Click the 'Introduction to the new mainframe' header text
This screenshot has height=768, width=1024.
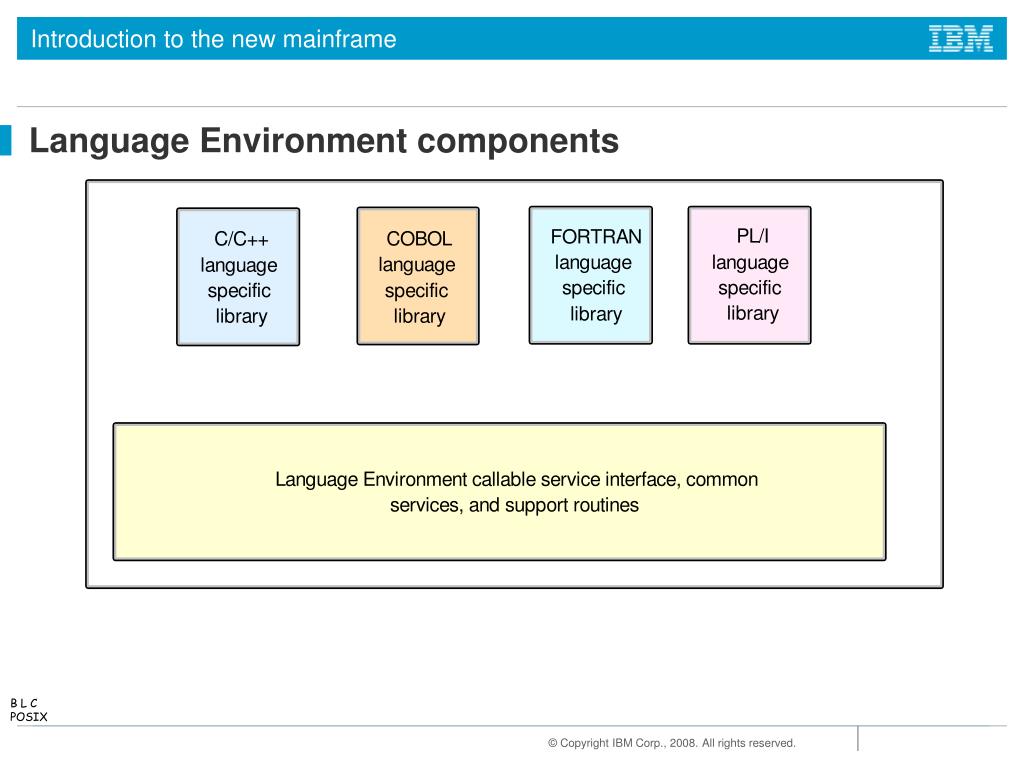[214, 39]
